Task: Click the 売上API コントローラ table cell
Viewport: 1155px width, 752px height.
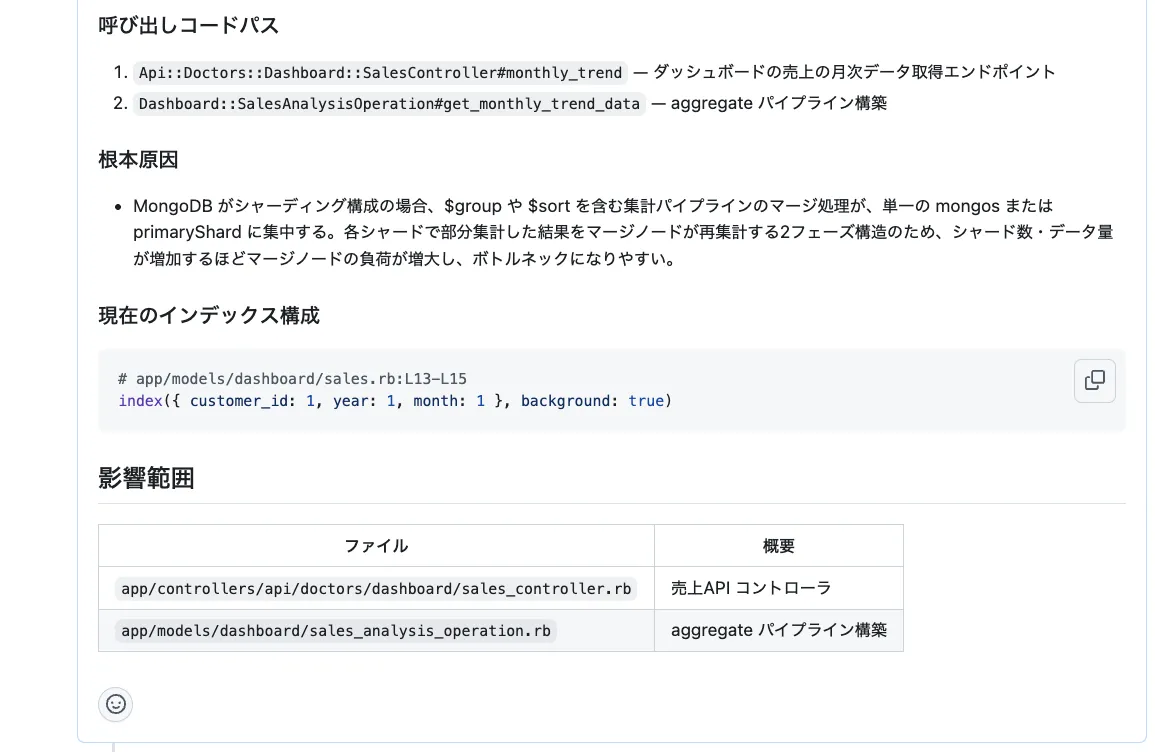Action: point(750,589)
